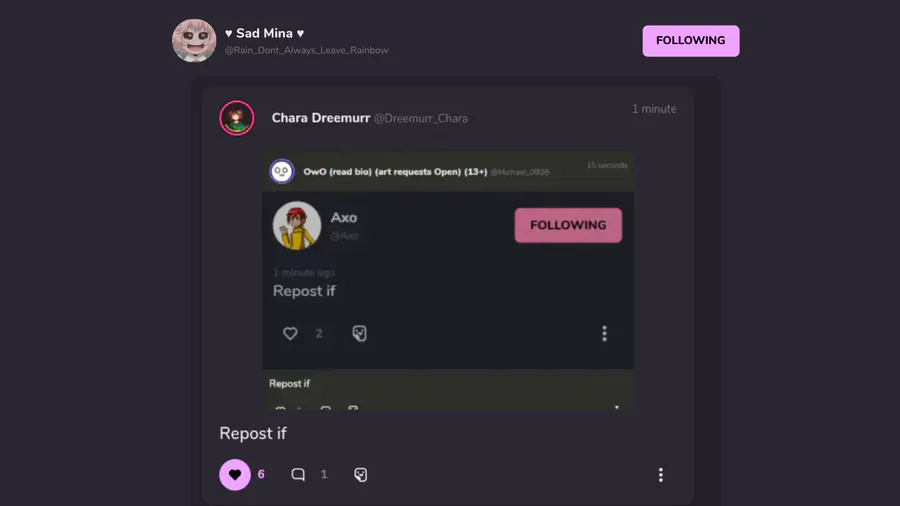Open the partially visible options dots below embedded post
The height and width of the screenshot is (506, 900).
[x=617, y=407]
